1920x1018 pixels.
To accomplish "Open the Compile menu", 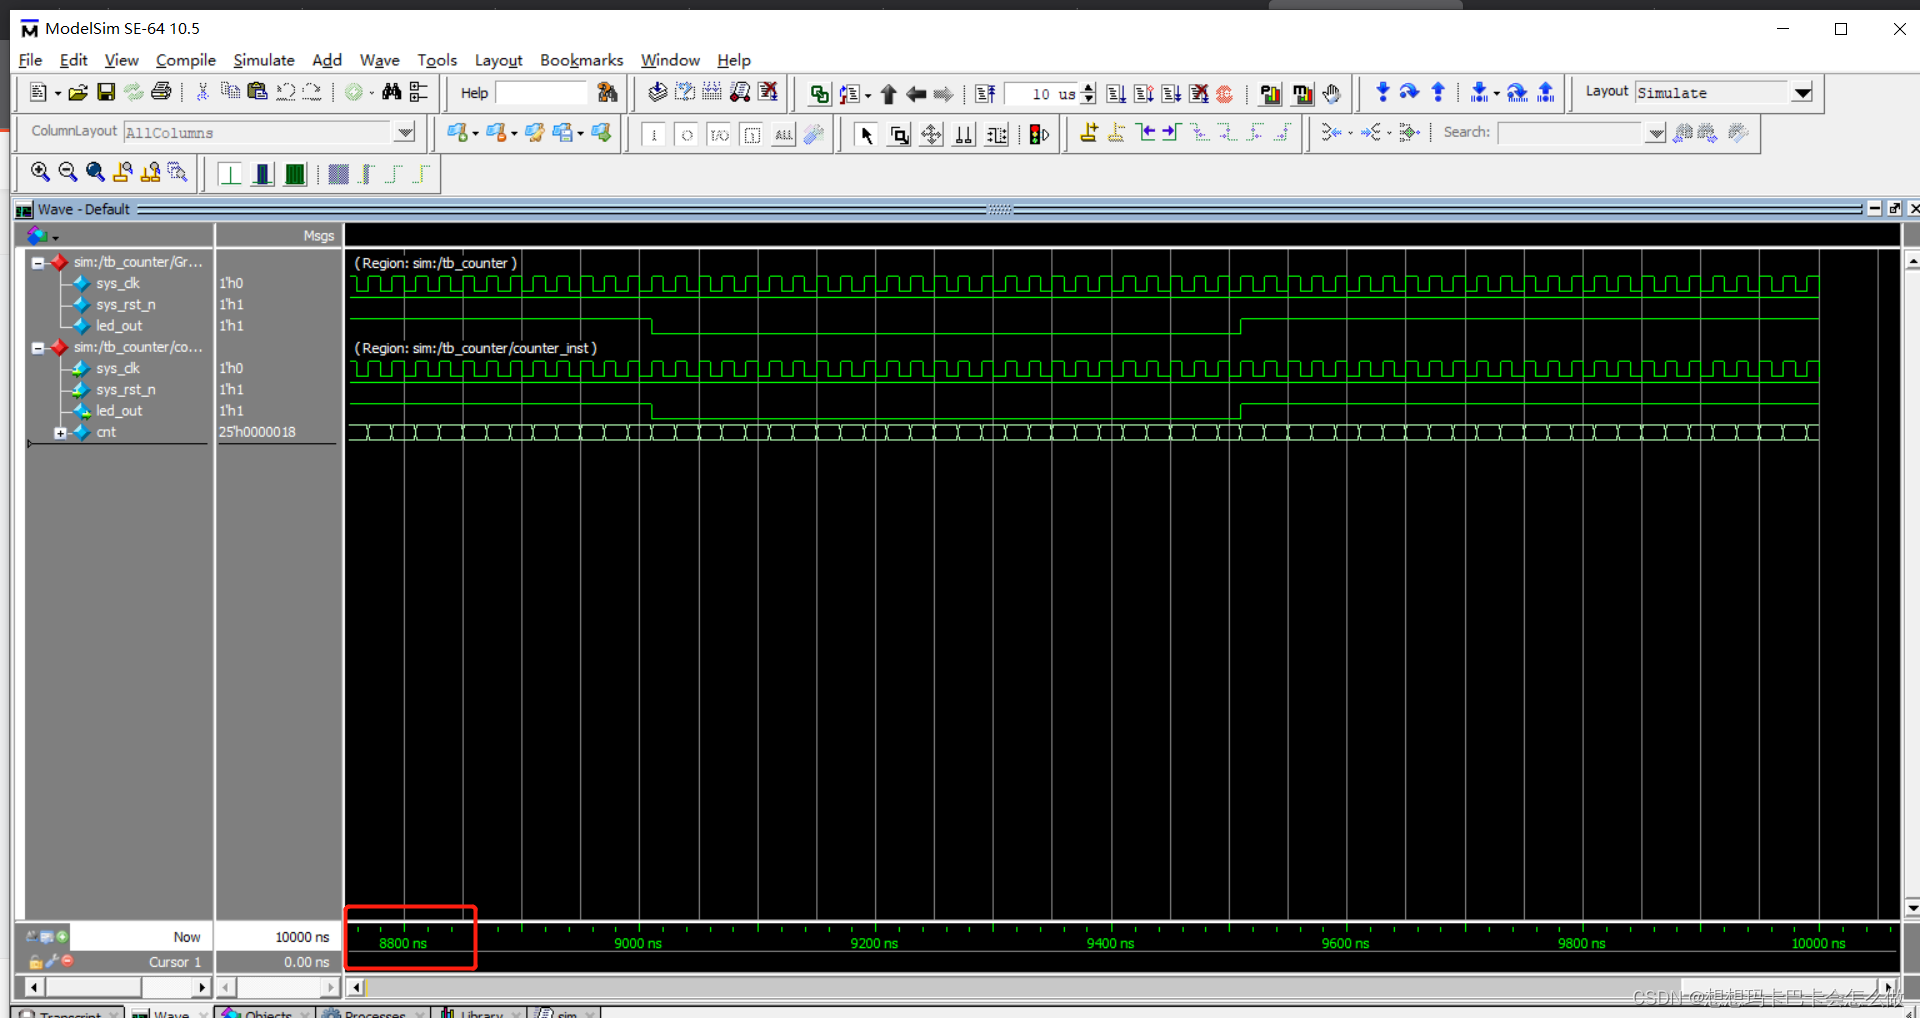I will 185,60.
